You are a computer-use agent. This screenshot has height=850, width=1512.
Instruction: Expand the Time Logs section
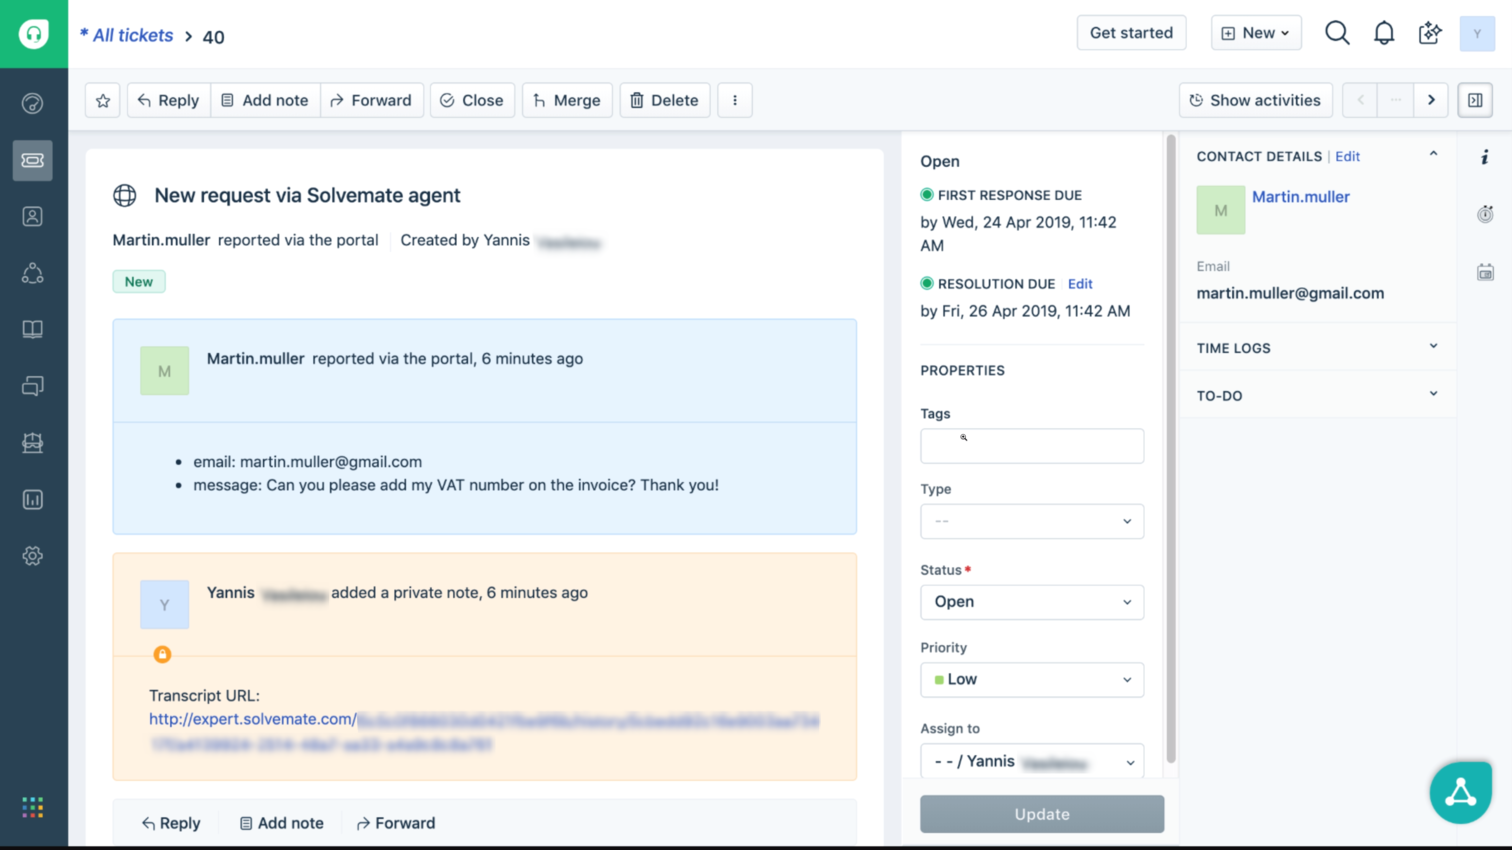[x=1316, y=348]
